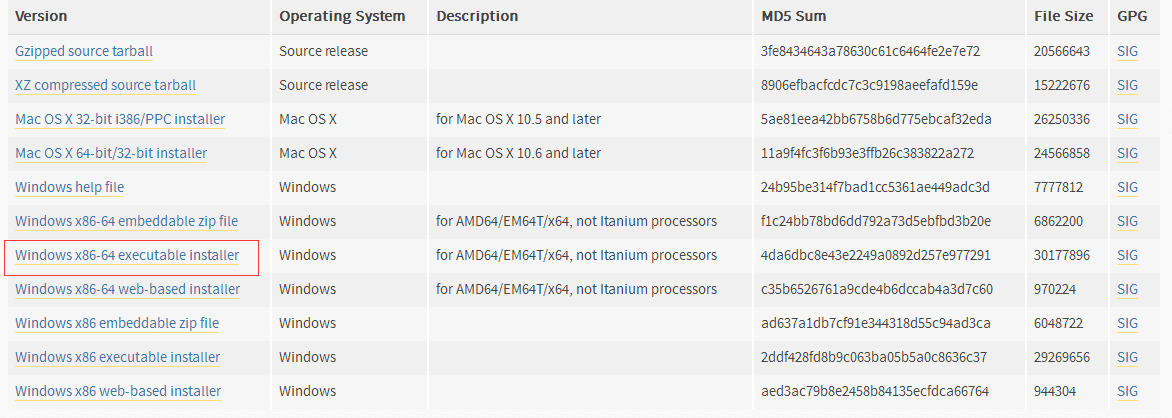The height and width of the screenshot is (418, 1172).
Task: Click MD5 hash of Windows x86-64 executable installer
Action: pyautogui.click(x=875, y=255)
